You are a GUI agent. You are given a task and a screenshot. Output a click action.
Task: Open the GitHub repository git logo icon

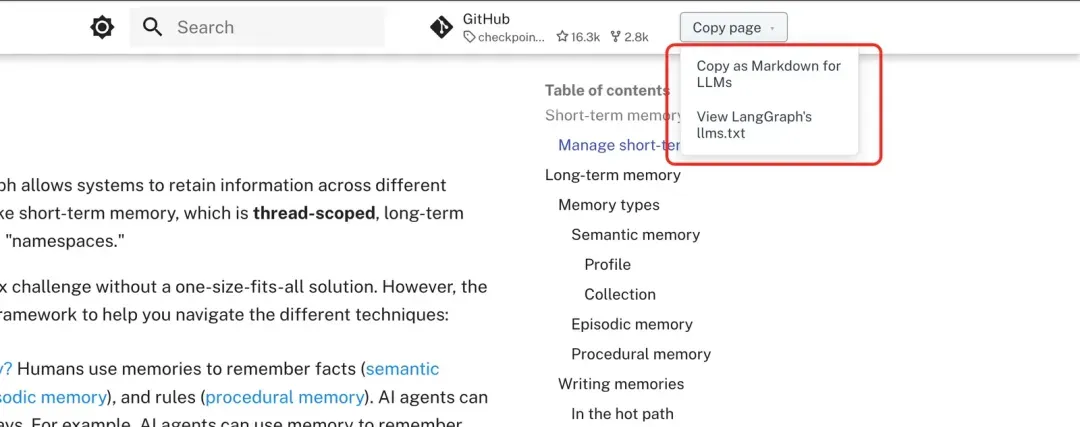[x=441, y=27]
